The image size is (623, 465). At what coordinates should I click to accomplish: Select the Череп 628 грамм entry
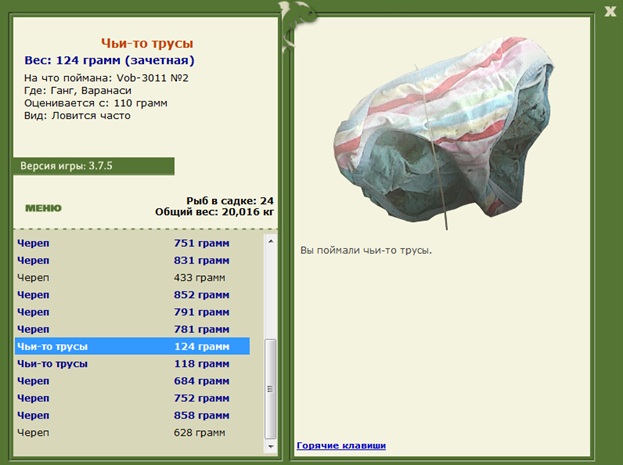coord(132,432)
